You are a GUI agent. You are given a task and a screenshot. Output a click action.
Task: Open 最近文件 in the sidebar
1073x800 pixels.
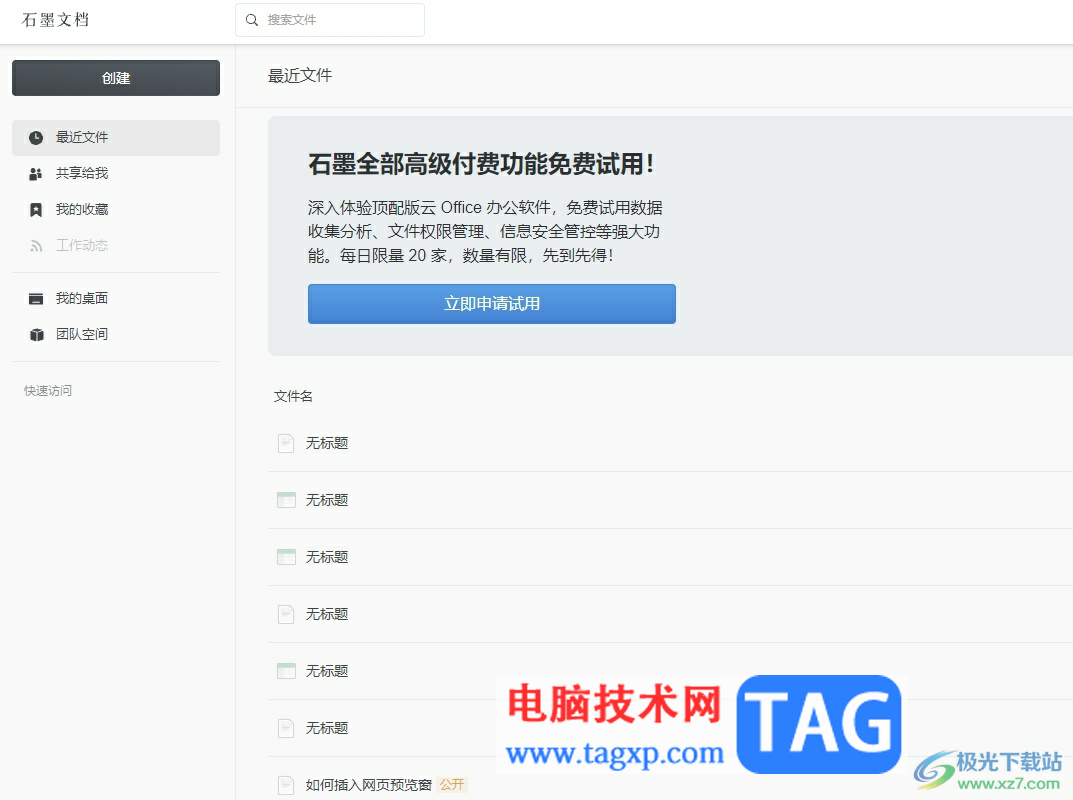click(116, 138)
